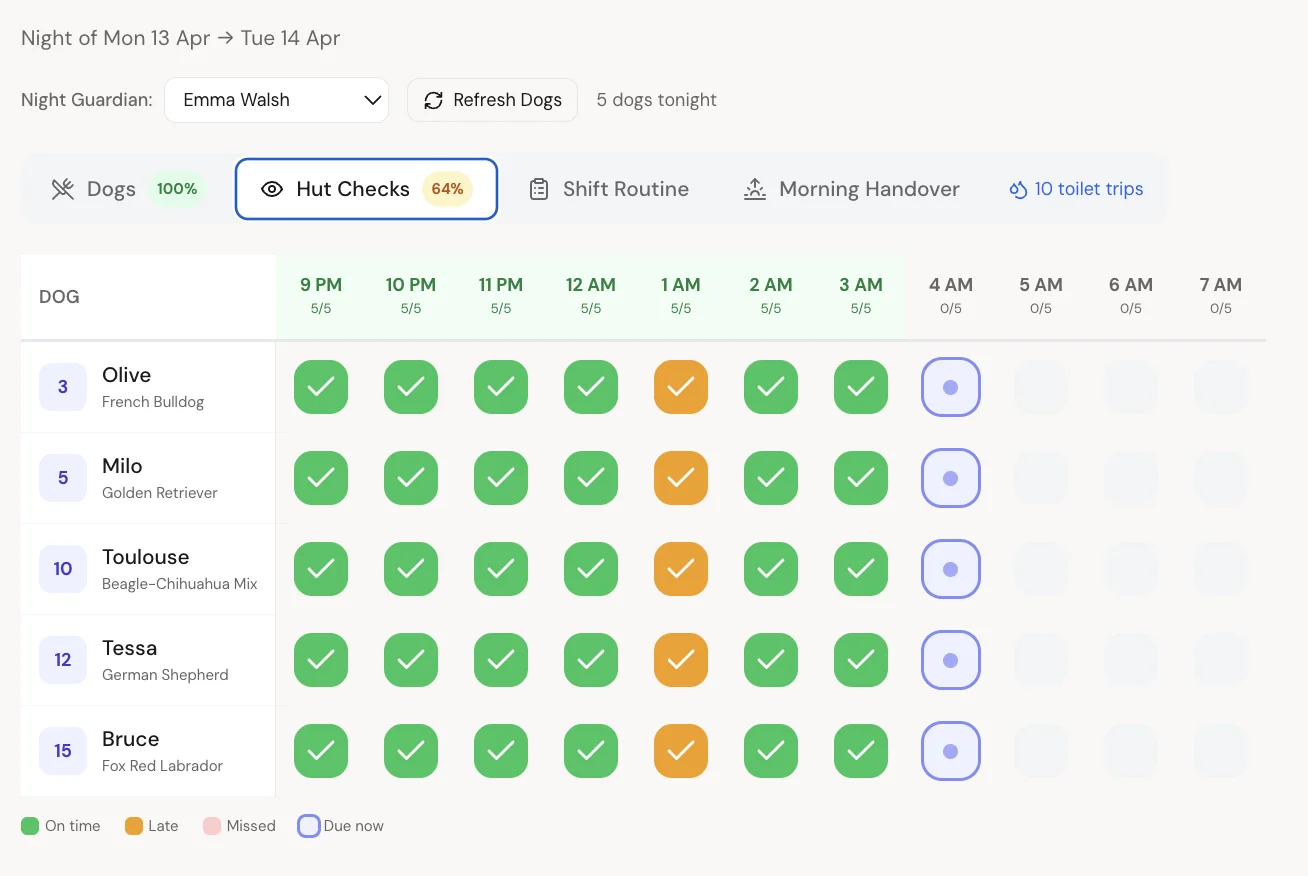Screen dimensions: 1308x876
Task: Toggle Toulouse's late 1 AM check
Action: [x=681, y=569]
